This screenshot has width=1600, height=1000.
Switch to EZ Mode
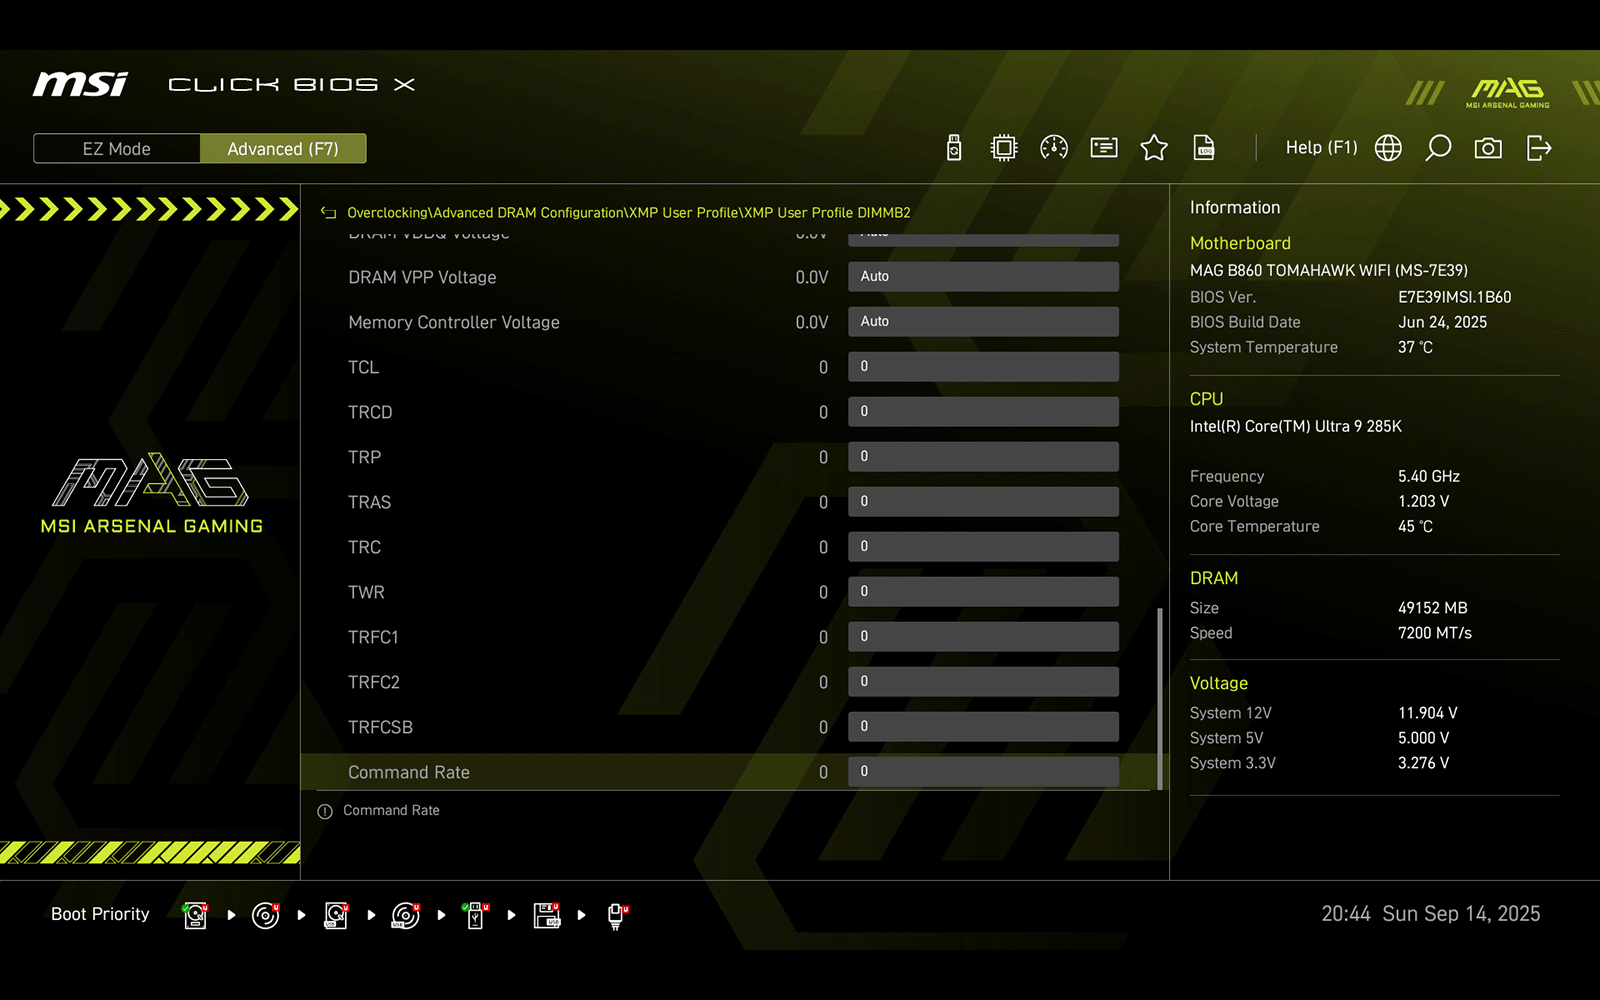coord(117,149)
